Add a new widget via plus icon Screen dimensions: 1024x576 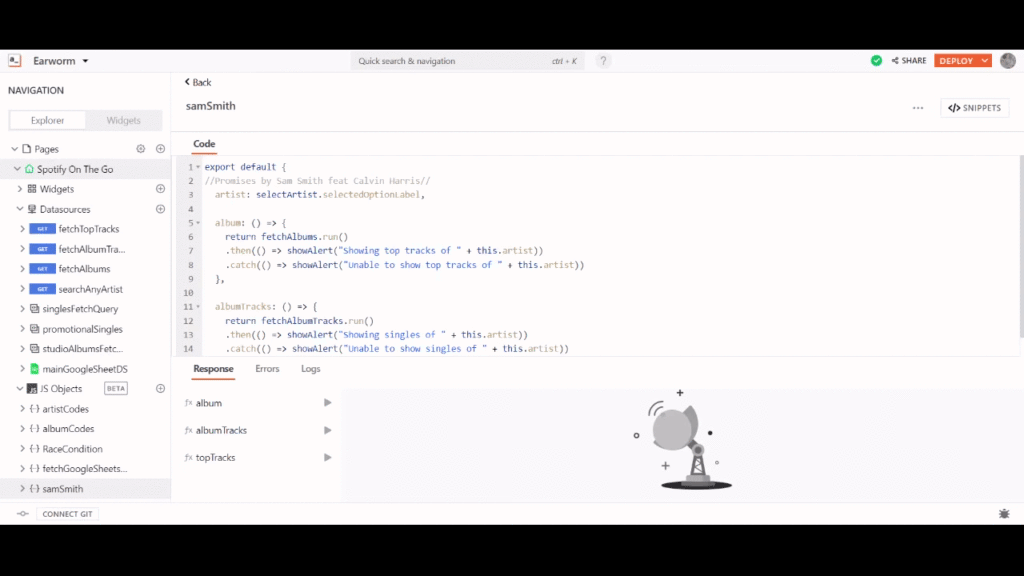[x=160, y=189]
